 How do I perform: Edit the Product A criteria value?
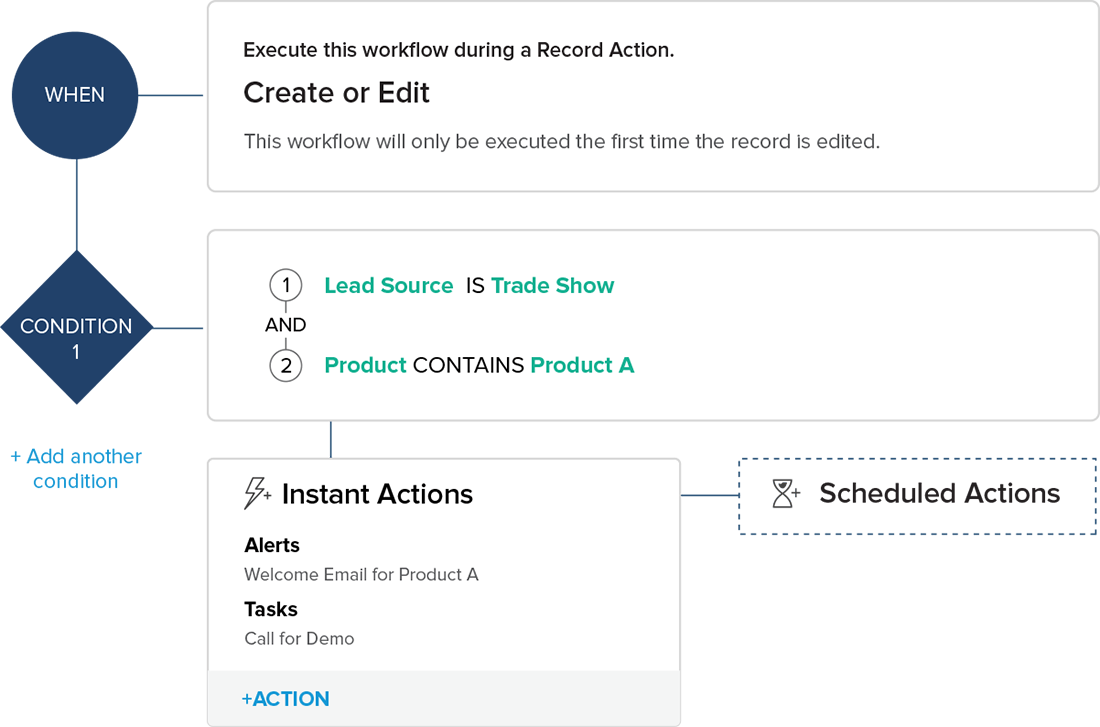pyautogui.click(x=582, y=366)
